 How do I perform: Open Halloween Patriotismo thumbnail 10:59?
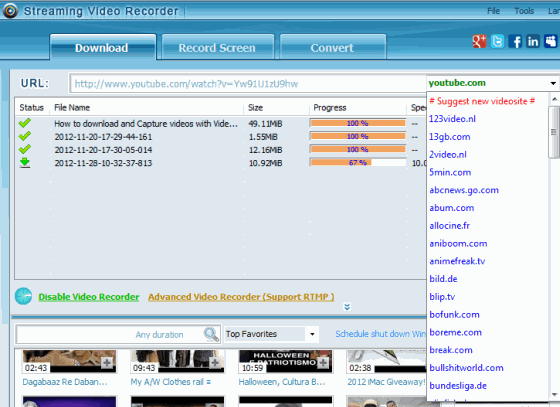point(285,361)
